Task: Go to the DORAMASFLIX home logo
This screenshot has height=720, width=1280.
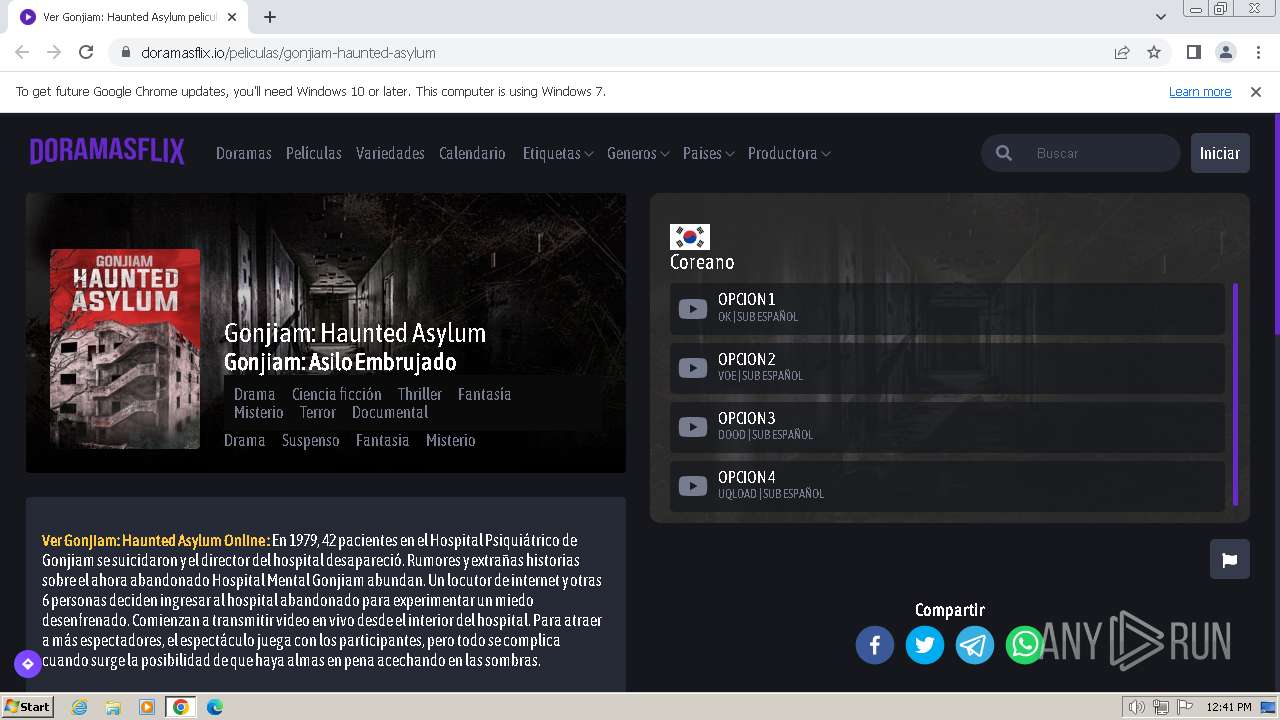Action: point(107,152)
